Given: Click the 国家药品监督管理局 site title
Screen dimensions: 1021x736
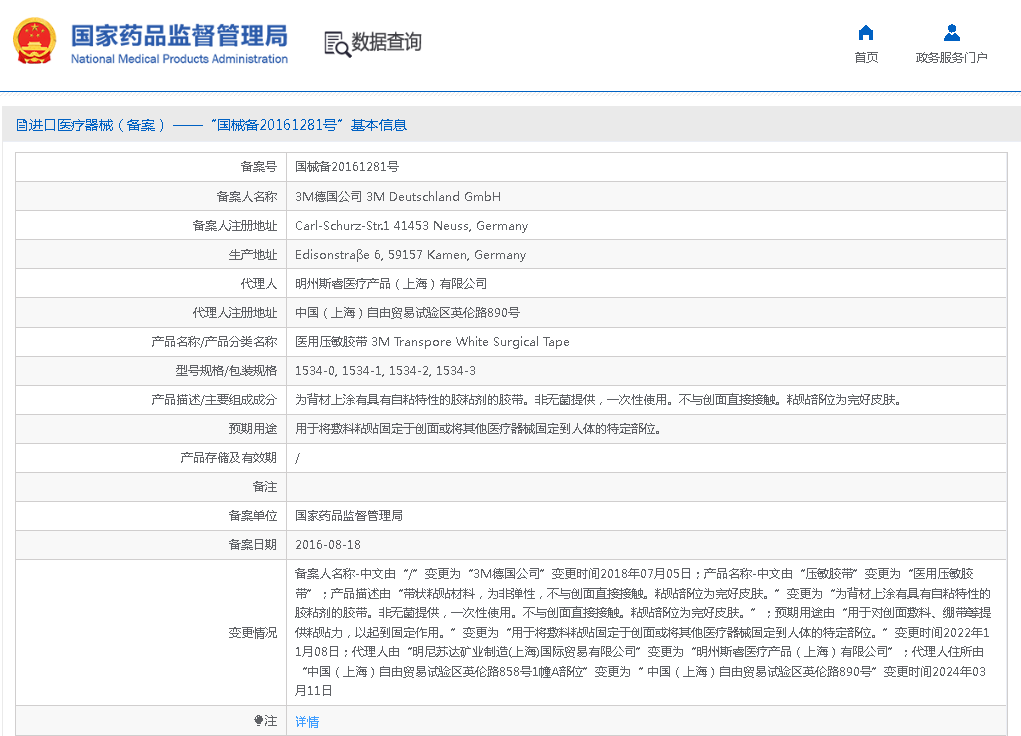Looking at the screenshot, I should (x=178, y=35).
